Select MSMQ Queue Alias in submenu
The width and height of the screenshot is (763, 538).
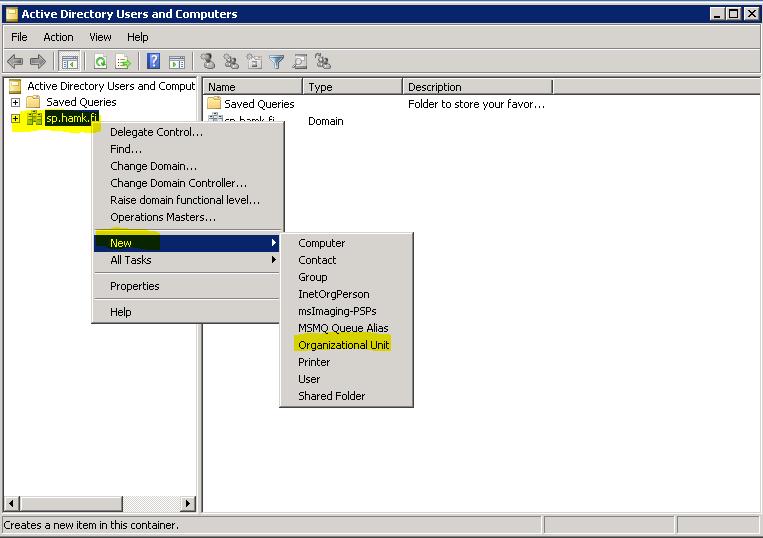pyautogui.click(x=346, y=328)
